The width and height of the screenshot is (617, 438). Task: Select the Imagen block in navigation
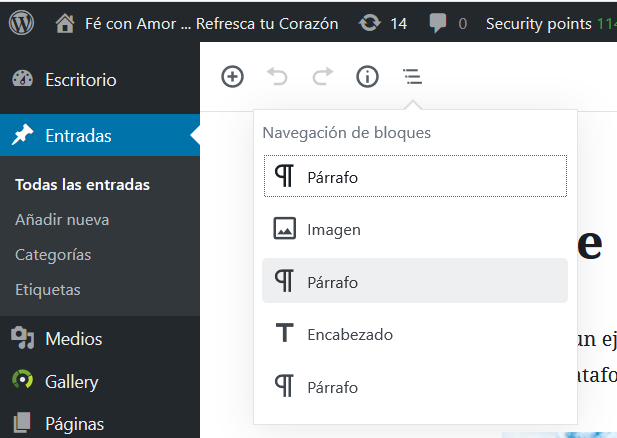tap(415, 229)
